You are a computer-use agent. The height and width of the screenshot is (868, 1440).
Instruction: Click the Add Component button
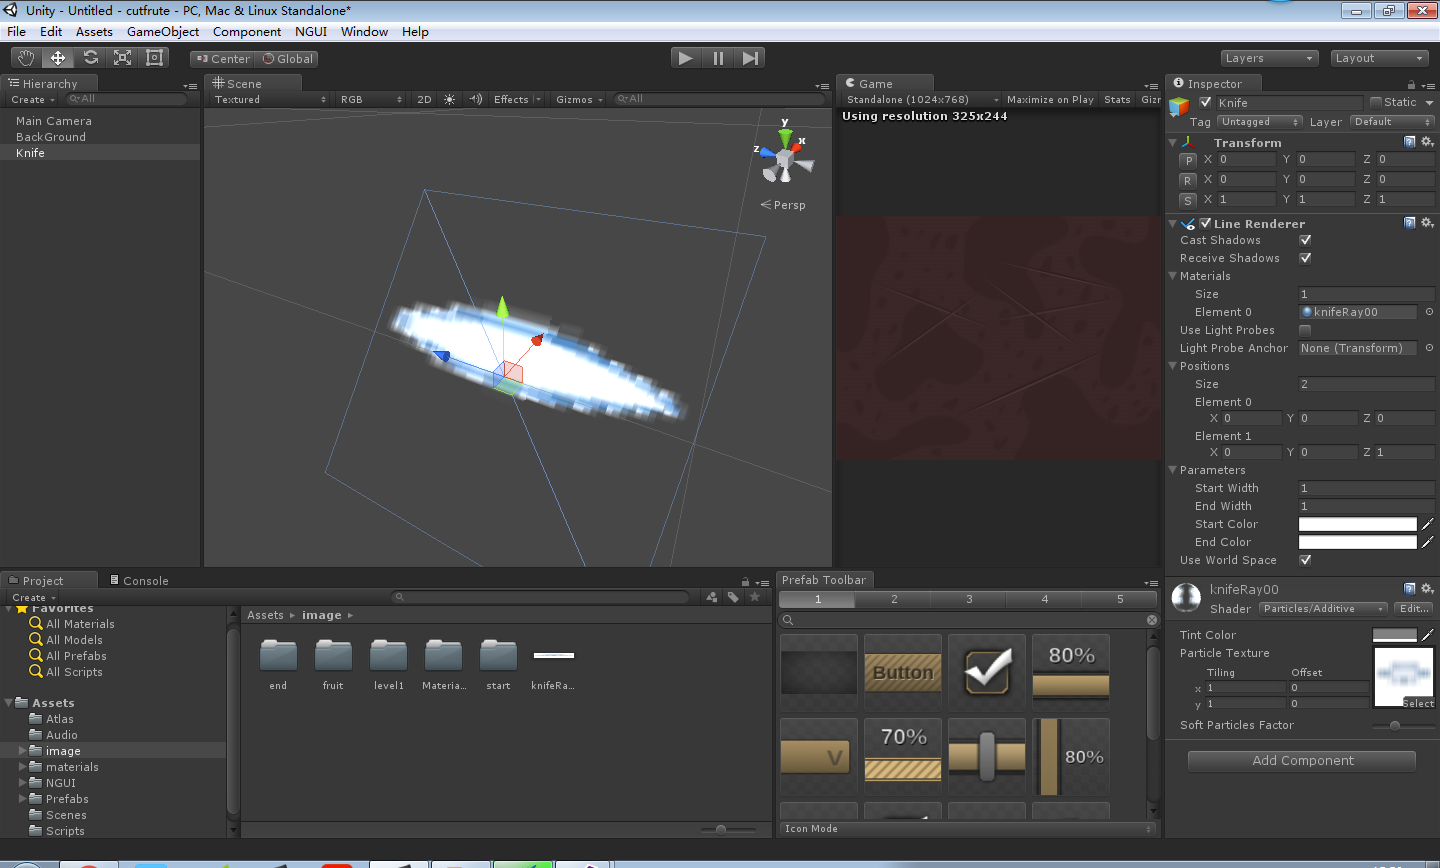[1302, 760]
